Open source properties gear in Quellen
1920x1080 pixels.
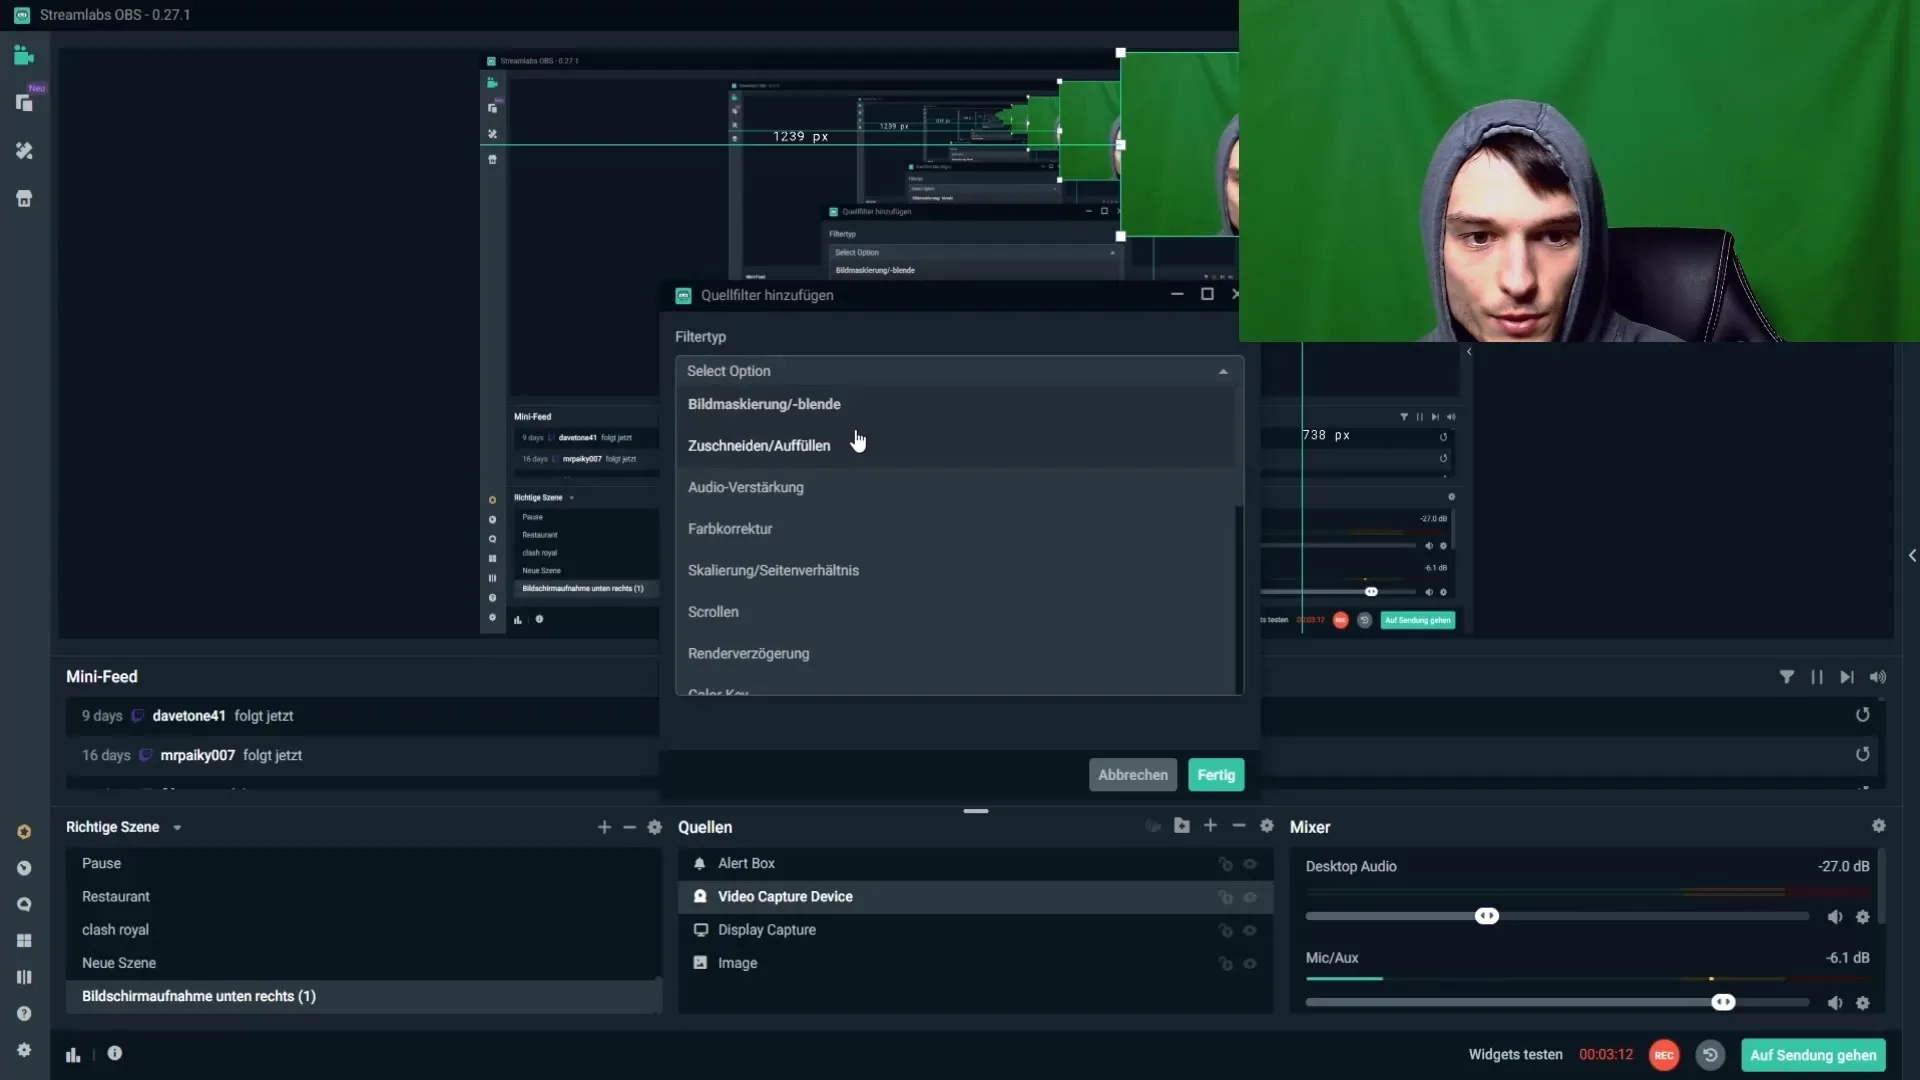click(x=1267, y=825)
